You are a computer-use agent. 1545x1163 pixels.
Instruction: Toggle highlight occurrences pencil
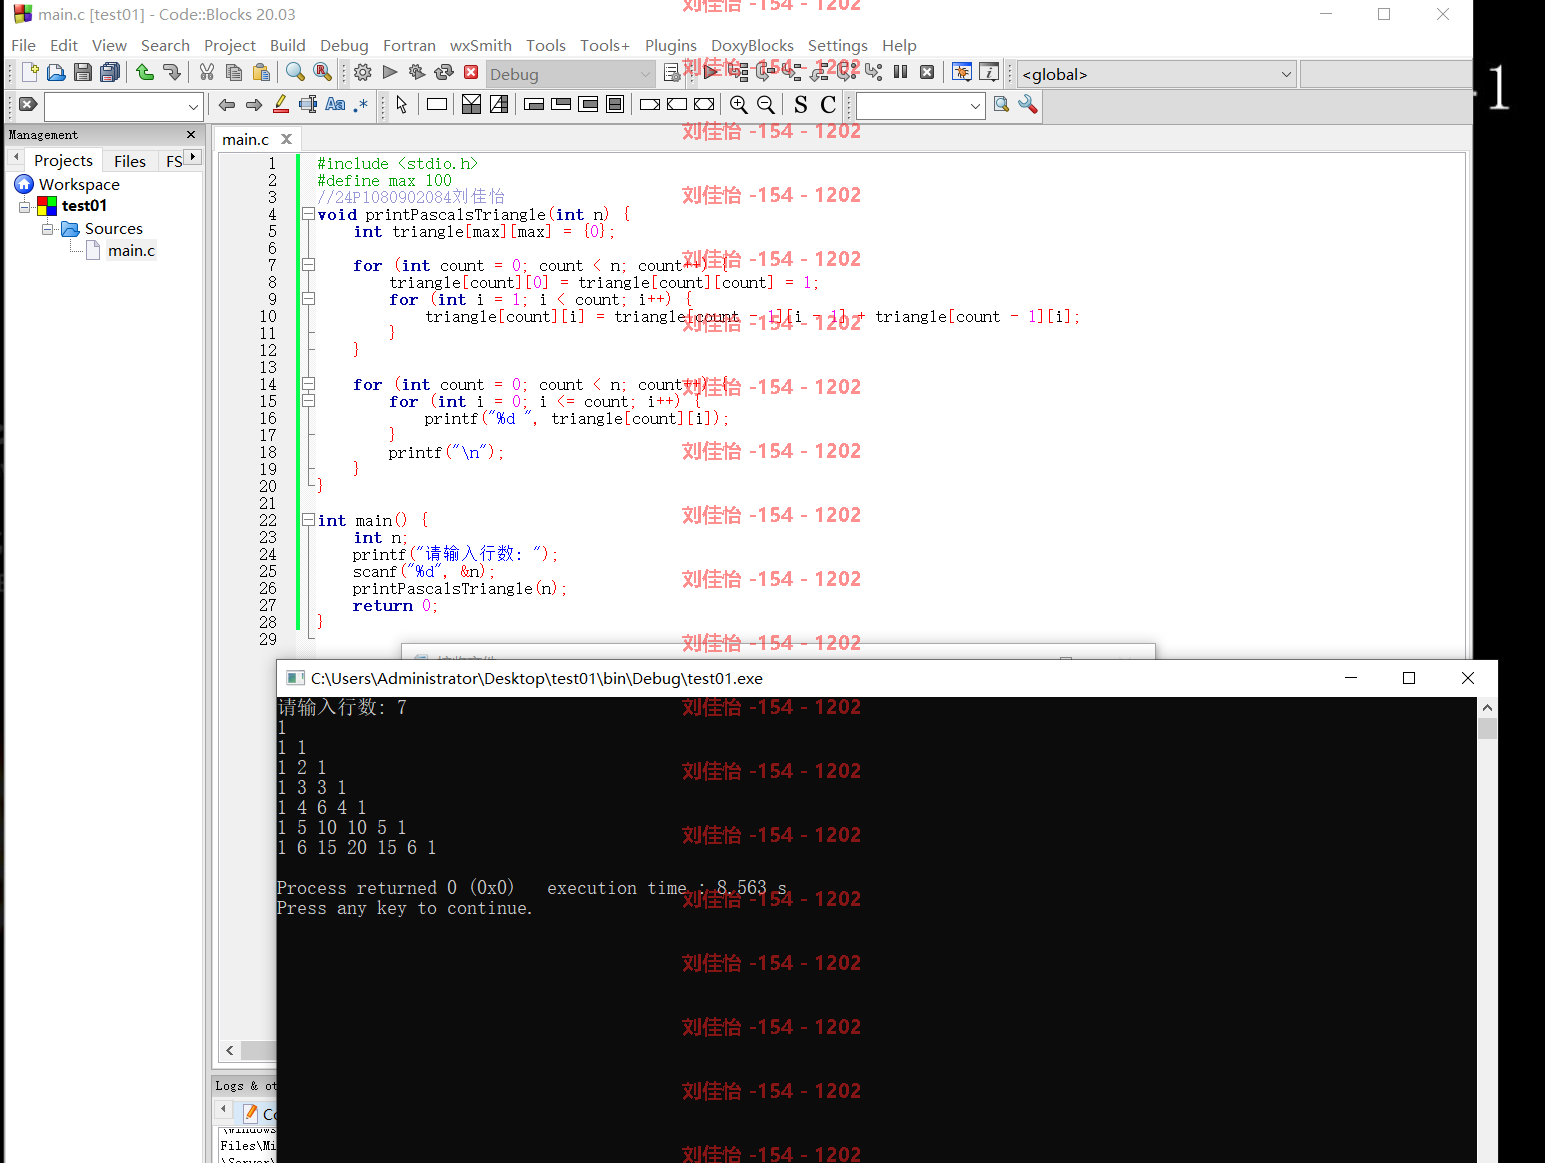click(x=281, y=104)
